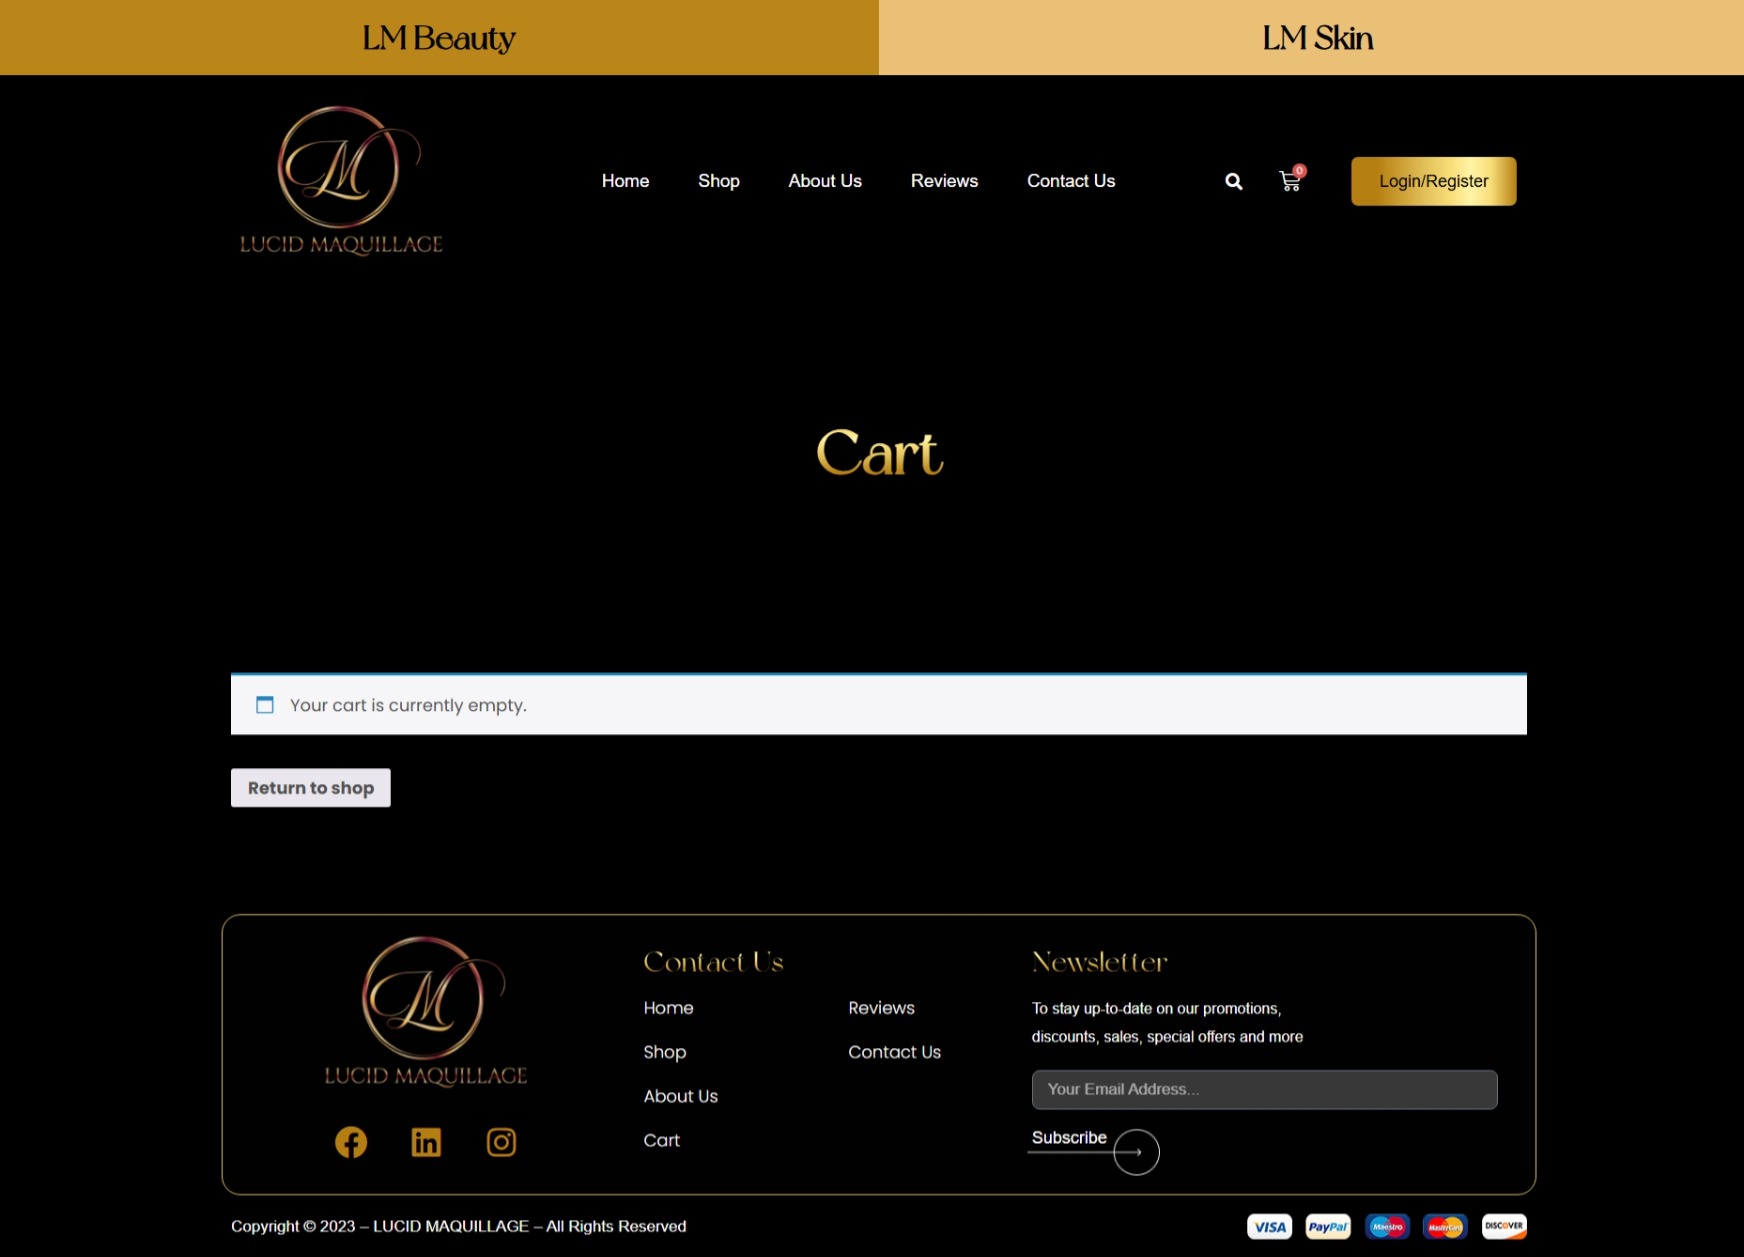Click the Lucid Maquillage footer logo
This screenshot has width=1744, height=1257.
click(x=426, y=1012)
